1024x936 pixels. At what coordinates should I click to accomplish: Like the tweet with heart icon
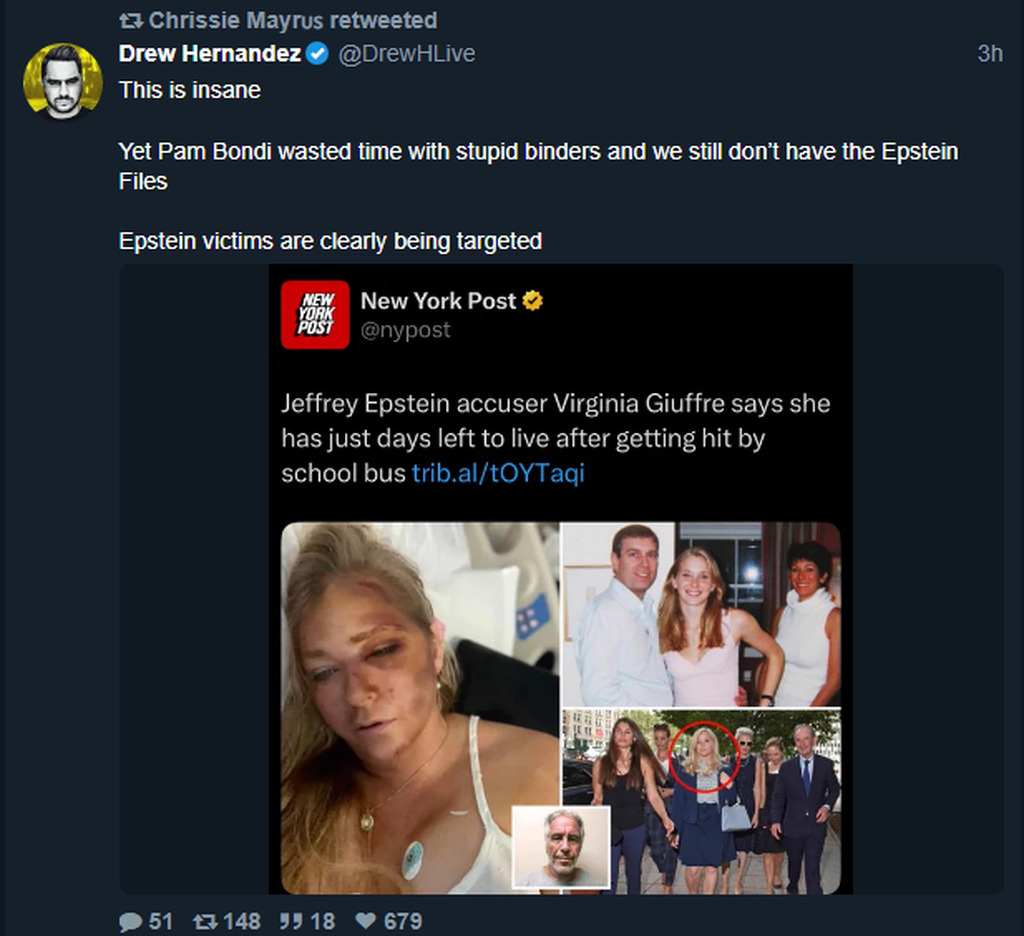[x=366, y=921]
